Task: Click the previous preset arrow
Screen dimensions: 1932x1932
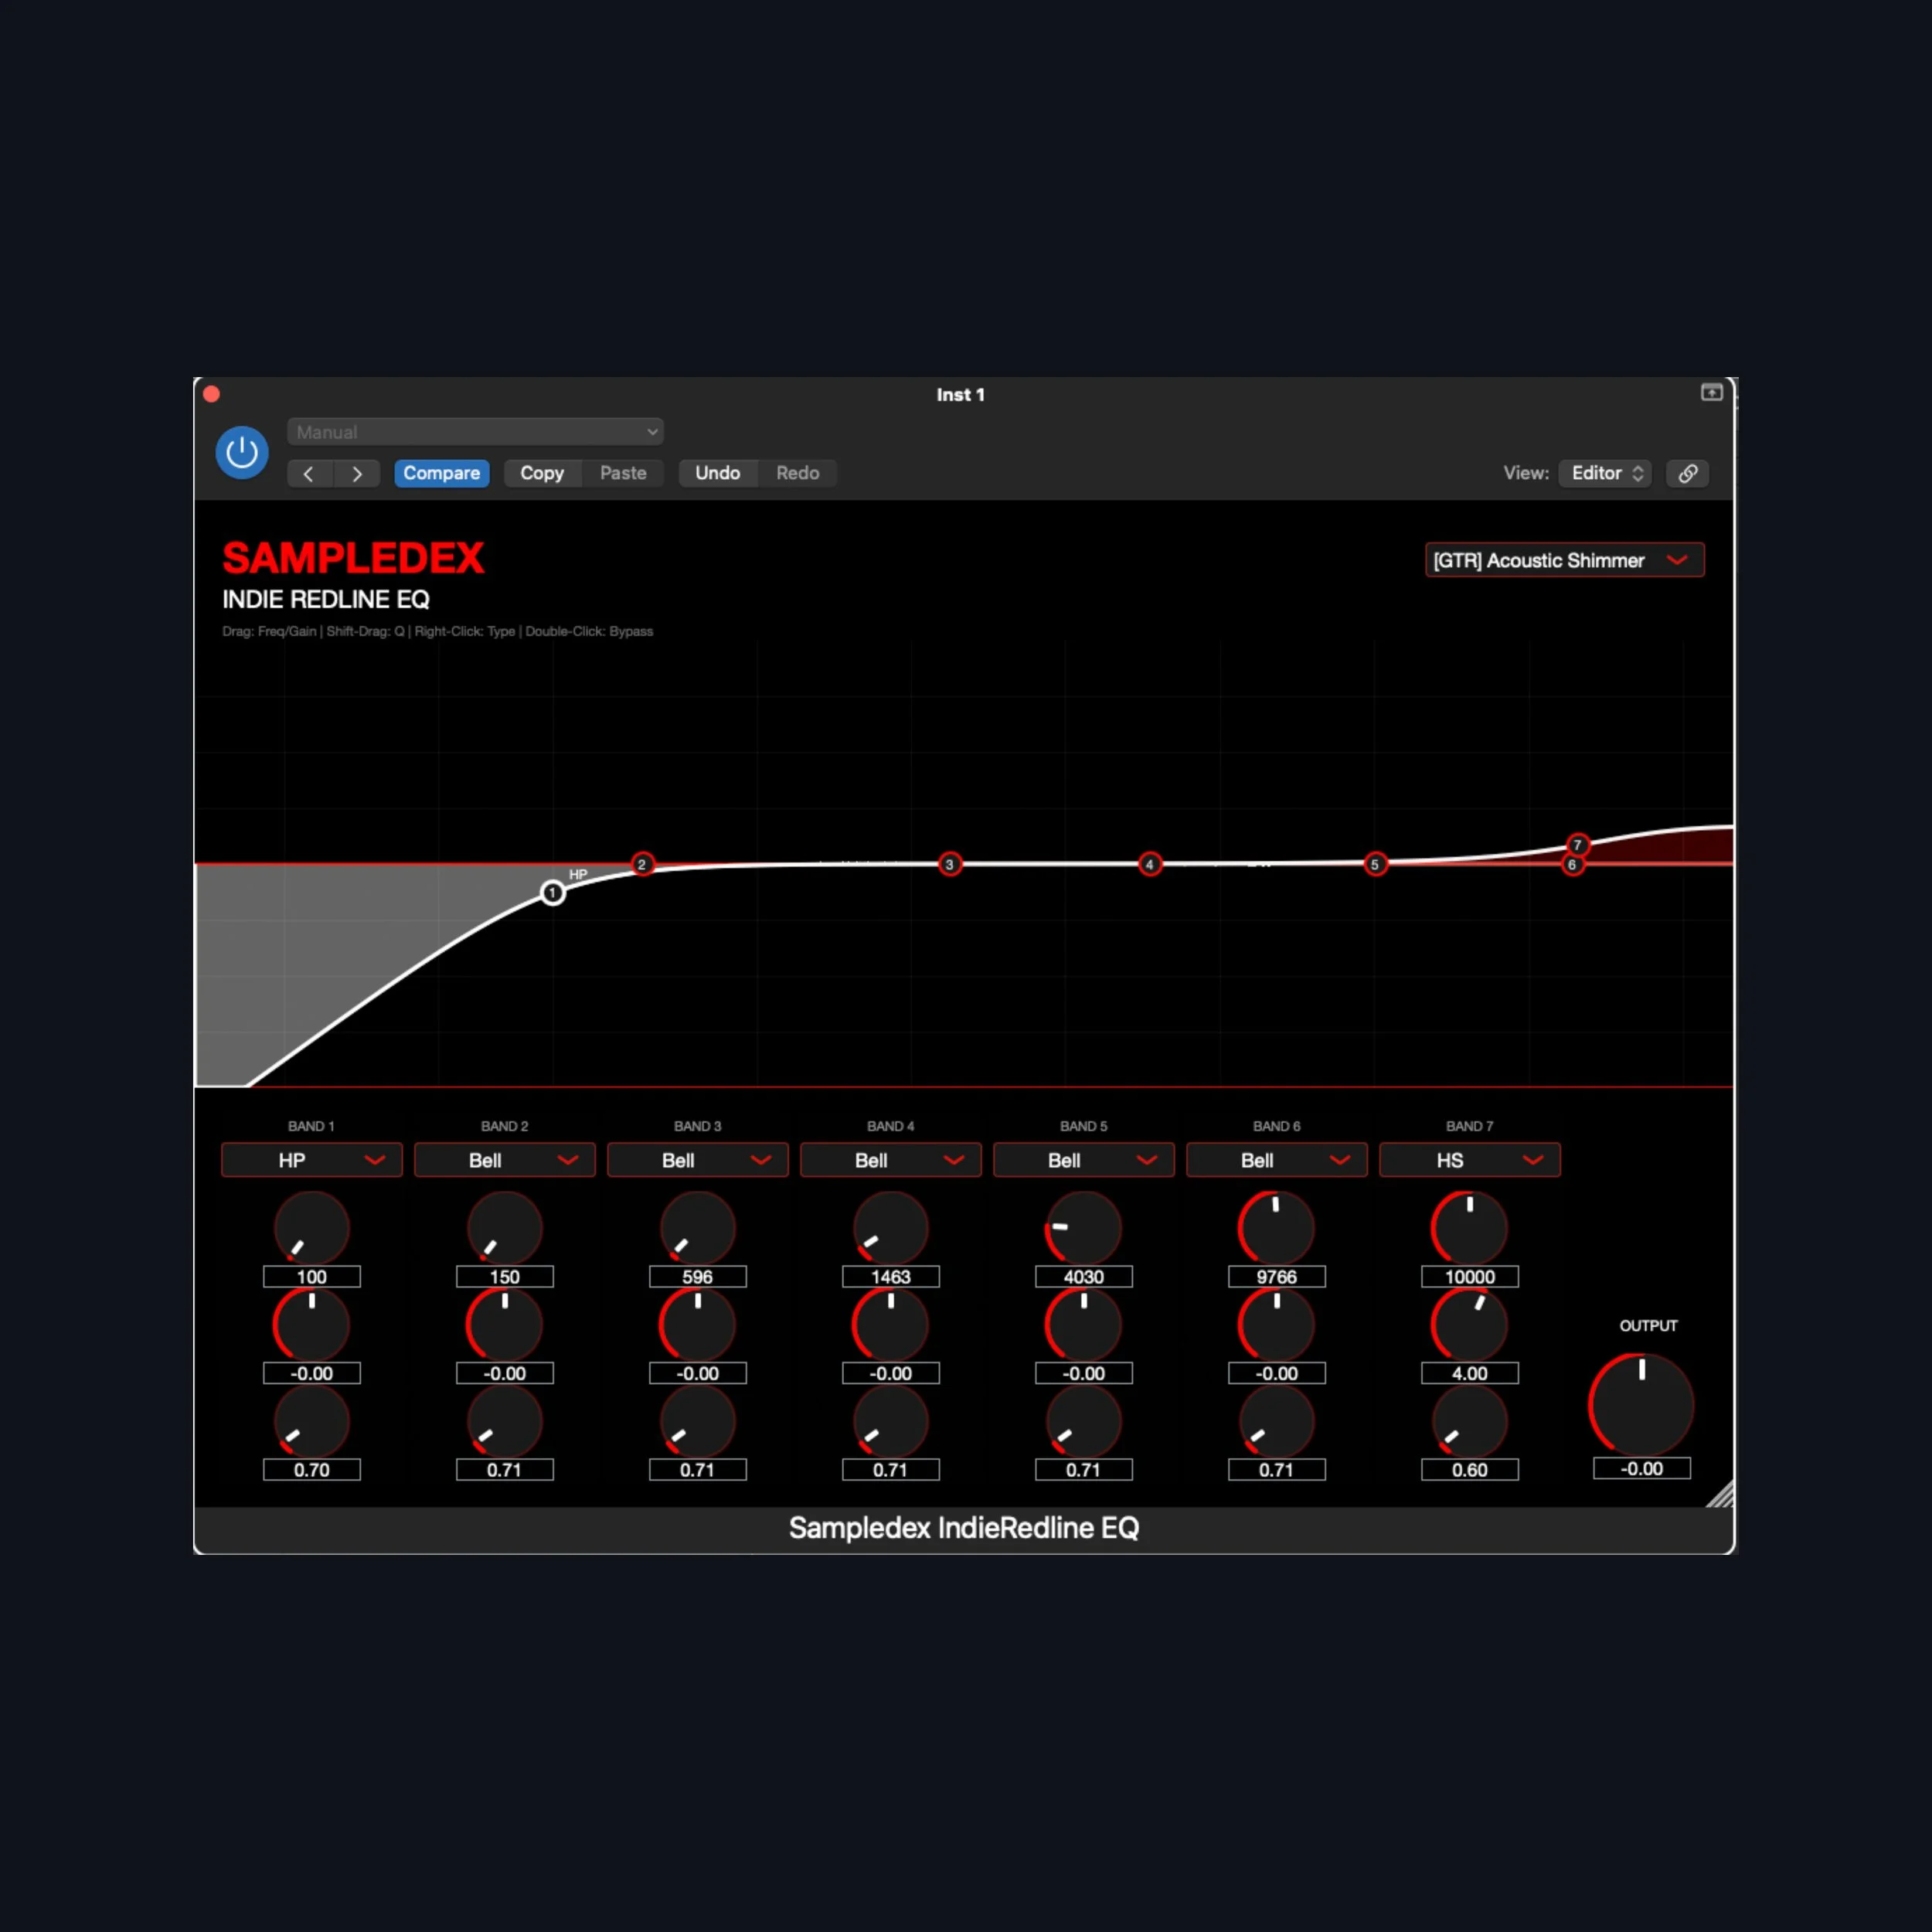Action: [309, 473]
